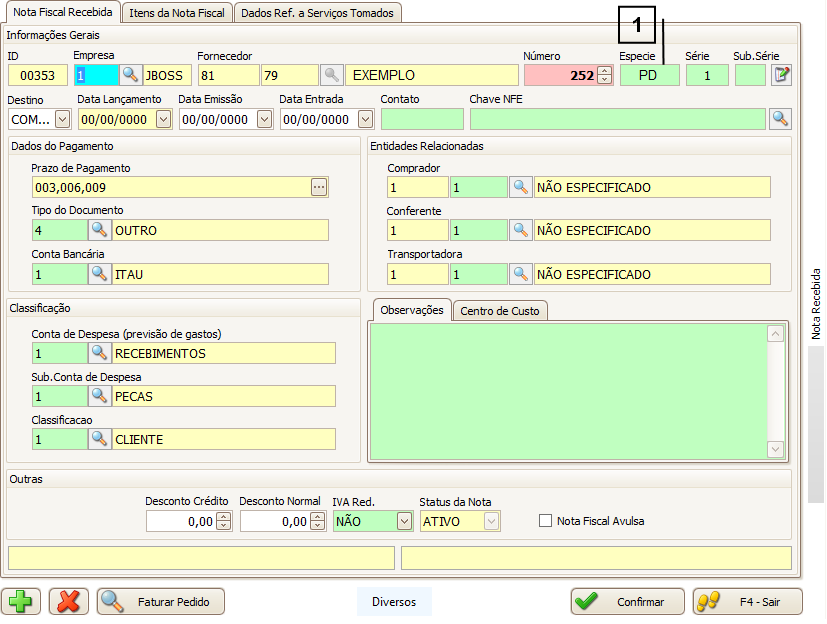Click the Conta Bancária lookup icon
This screenshot has height=624, width=827.
pyautogui.click(x=99, y=274)
